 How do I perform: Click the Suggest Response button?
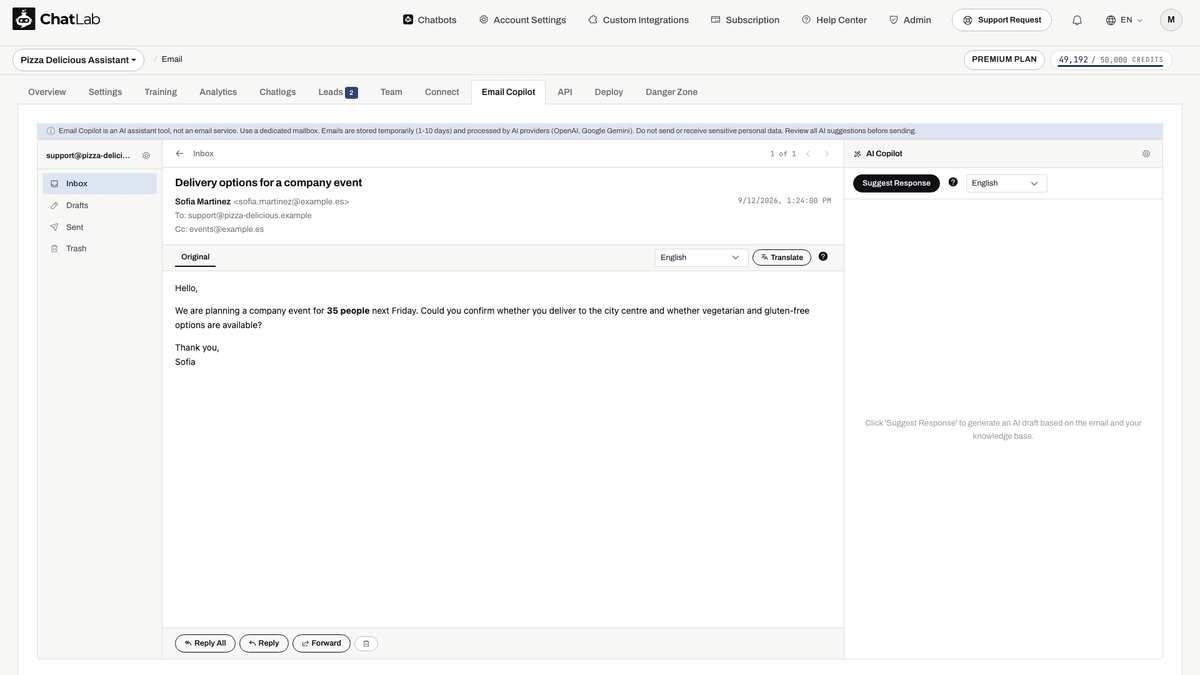click(x=896, y=183)
